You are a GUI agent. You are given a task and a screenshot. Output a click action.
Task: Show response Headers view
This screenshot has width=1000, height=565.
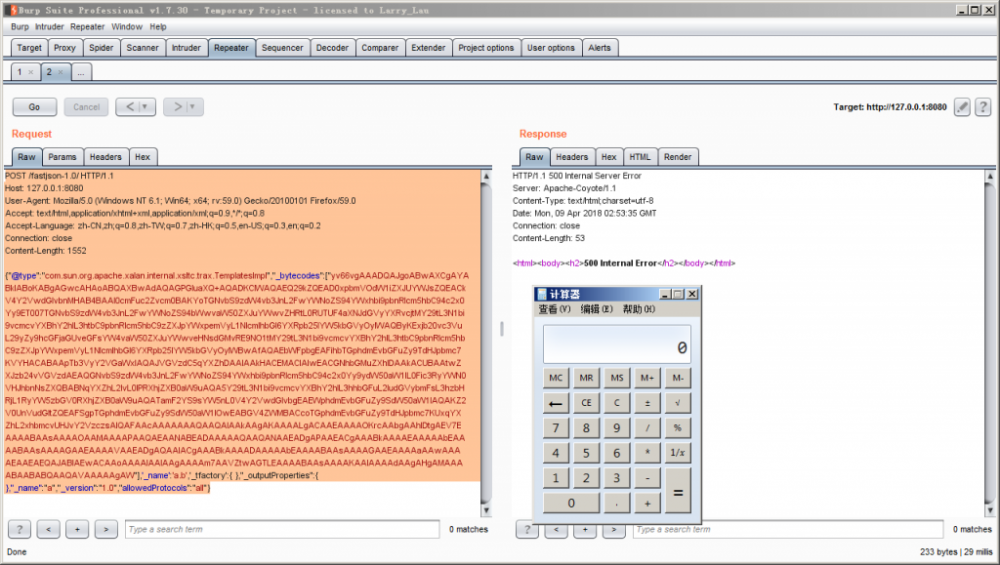point(572,157)
